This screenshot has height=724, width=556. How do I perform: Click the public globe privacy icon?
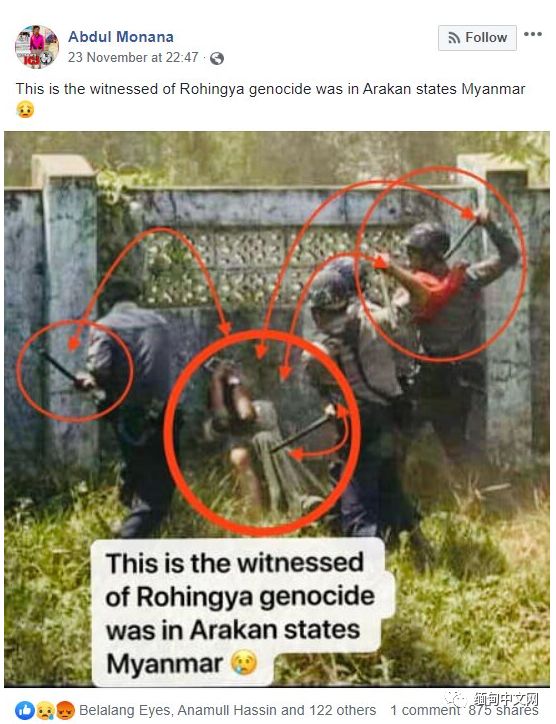(217, 58)
